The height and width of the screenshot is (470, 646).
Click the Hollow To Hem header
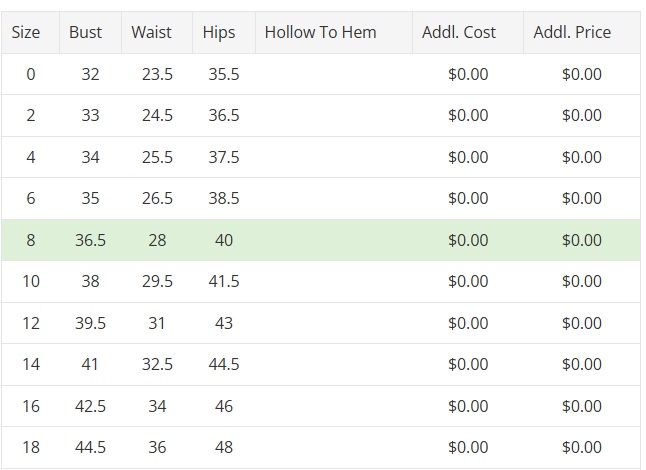coord(321,32)
